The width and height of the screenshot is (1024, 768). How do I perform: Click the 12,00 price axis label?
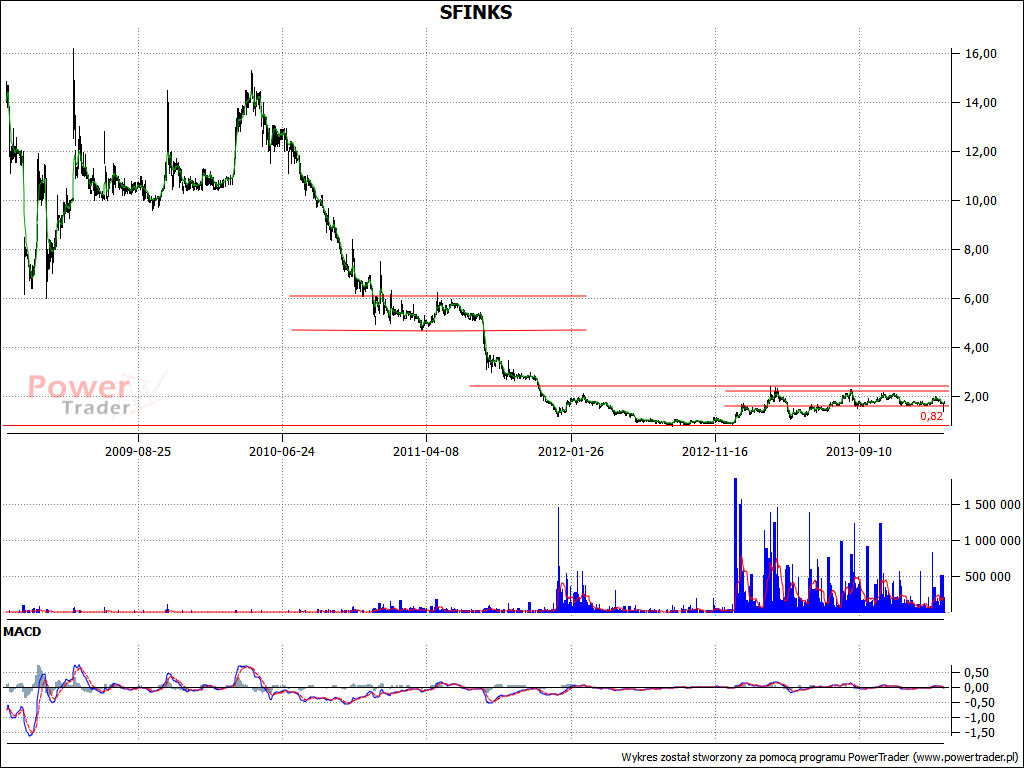981,152
